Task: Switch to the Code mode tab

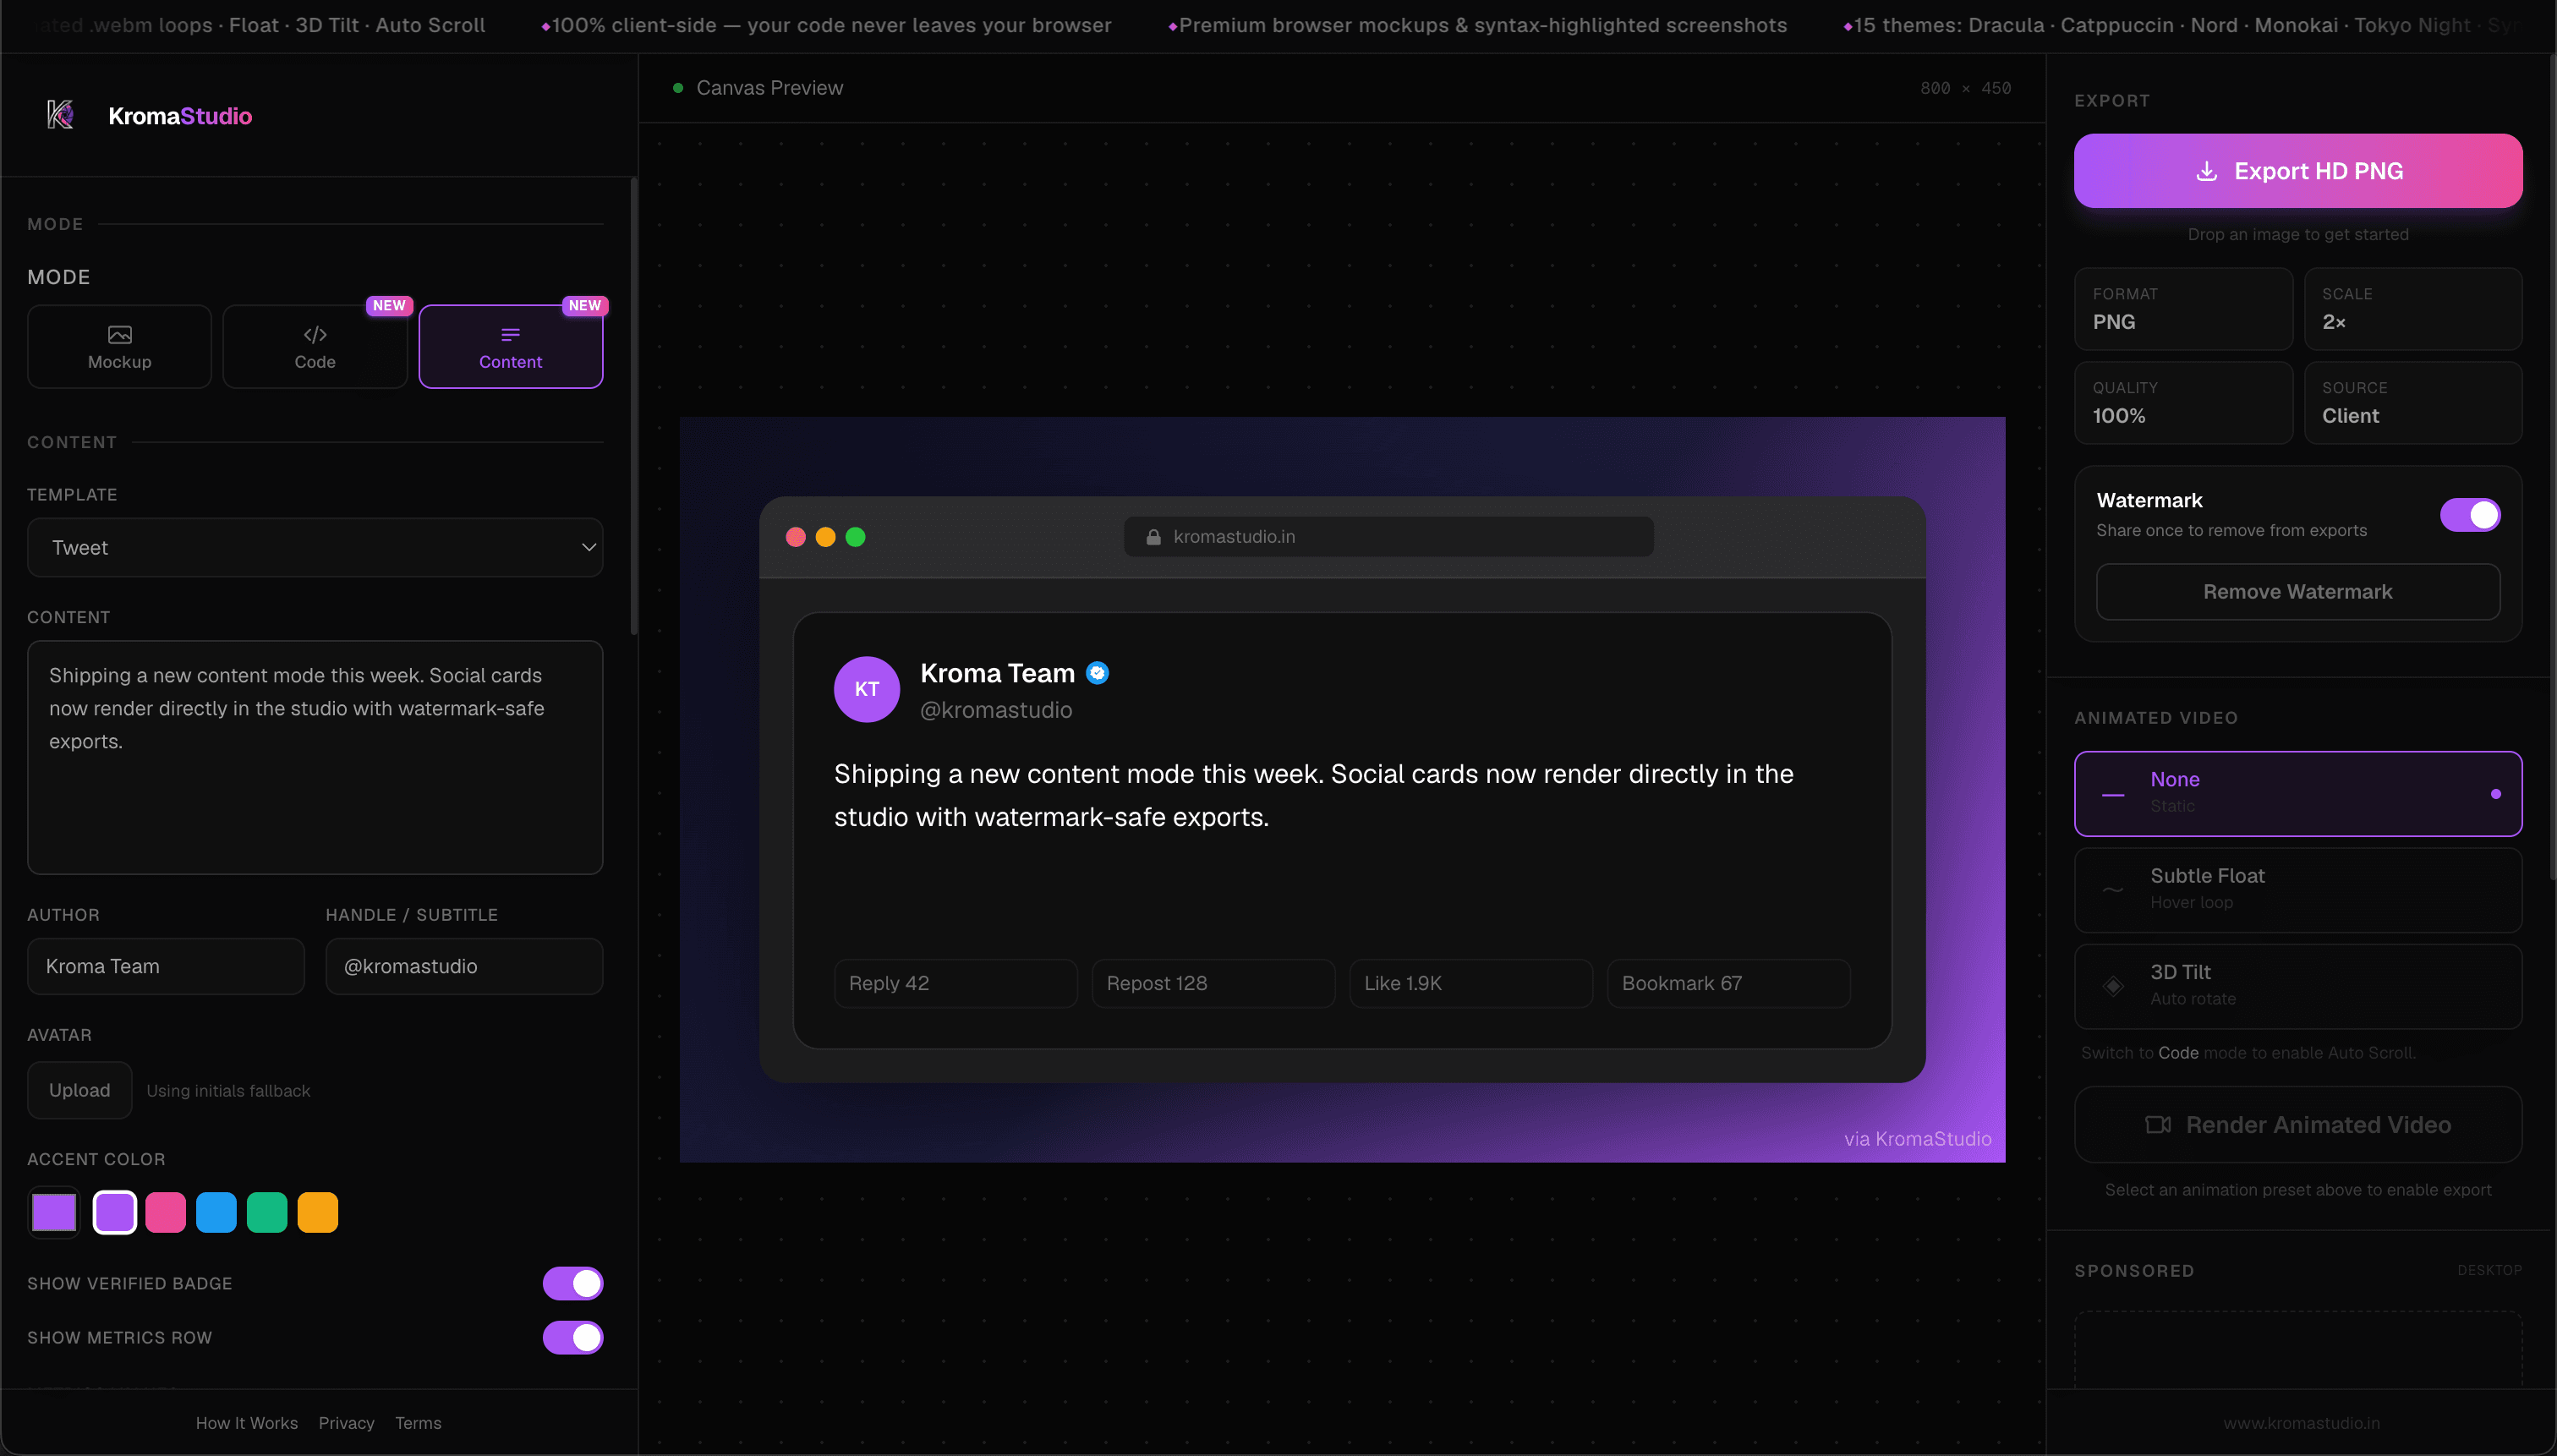Action: click(315, 347)
